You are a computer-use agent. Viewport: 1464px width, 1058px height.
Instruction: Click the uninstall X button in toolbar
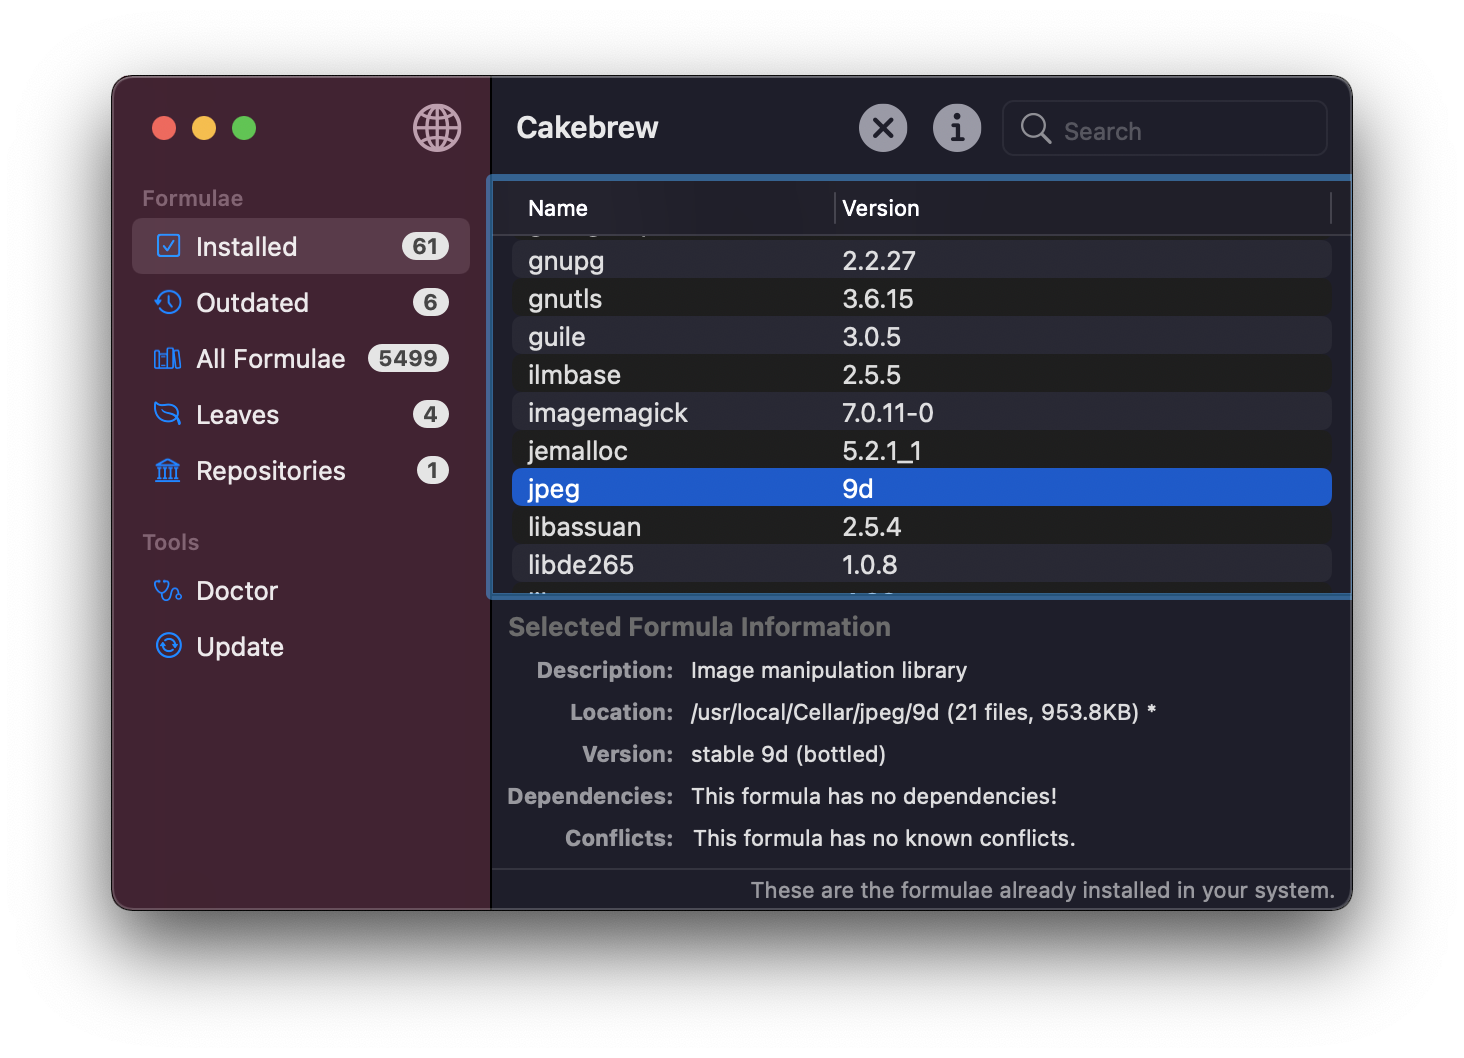coord(883,128)
